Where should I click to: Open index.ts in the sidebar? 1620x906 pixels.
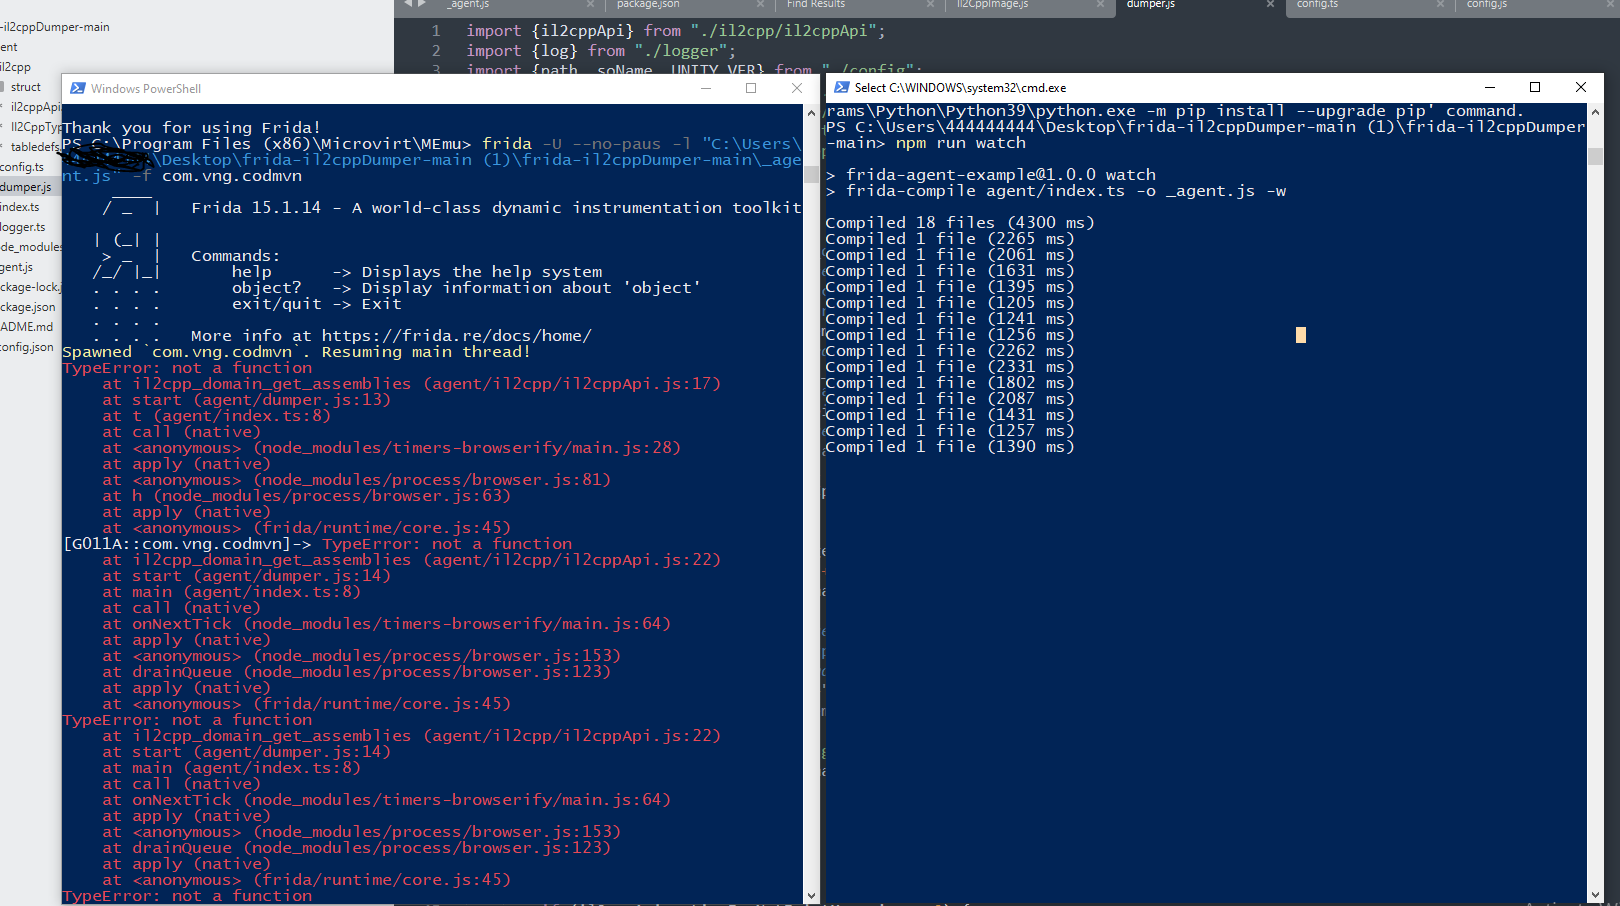tap(20, 207)
